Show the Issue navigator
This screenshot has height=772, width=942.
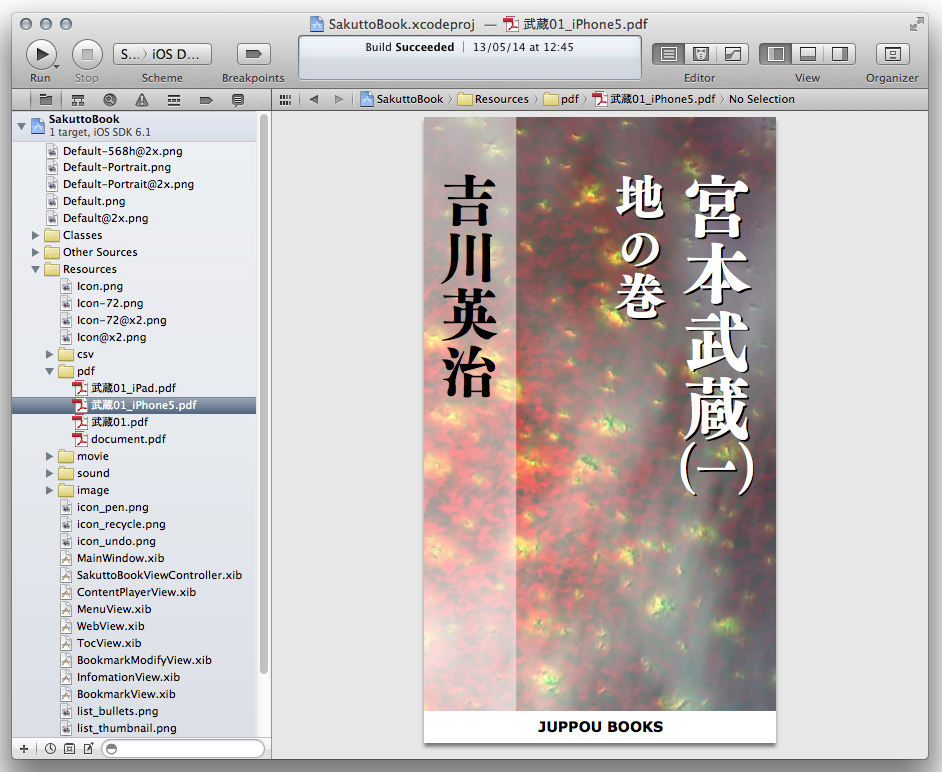pos(142,100)
